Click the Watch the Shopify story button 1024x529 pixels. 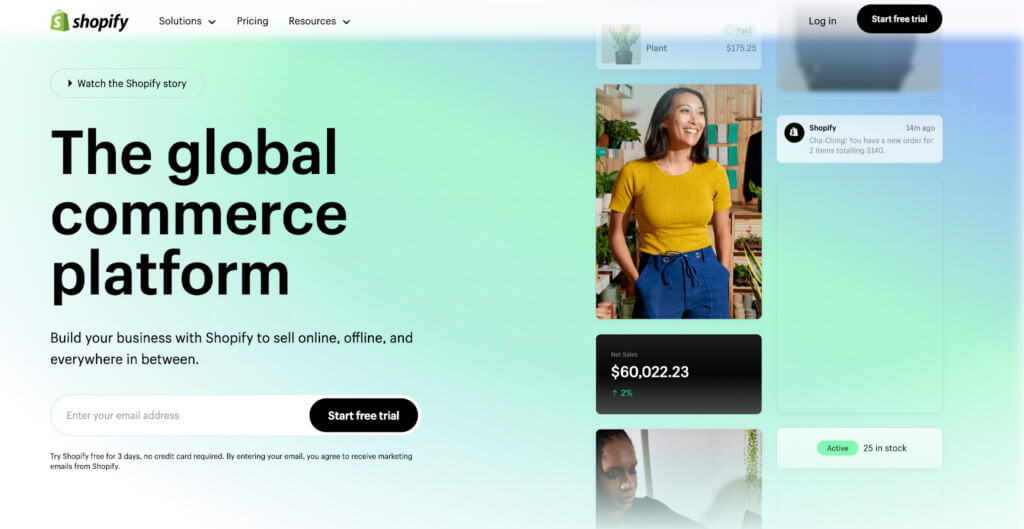pyautogui.click(x=127, y=83)
